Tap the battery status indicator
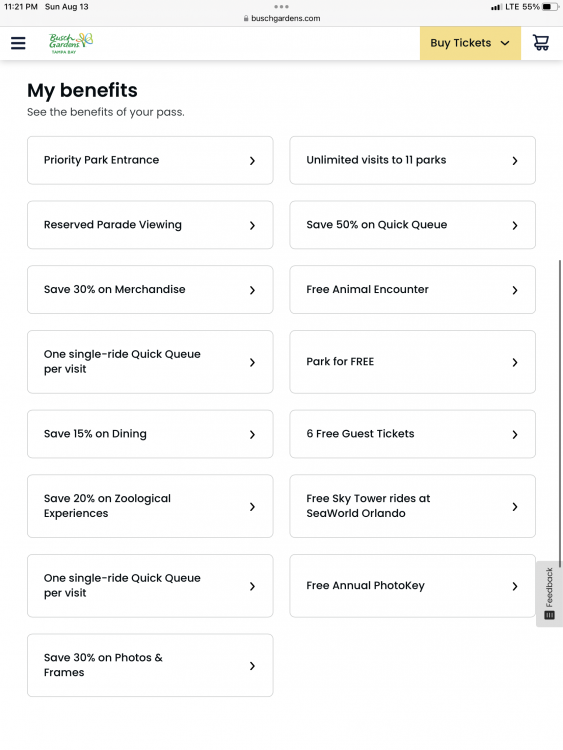This screenshot has height=750, width=563. tap(550, 7)
